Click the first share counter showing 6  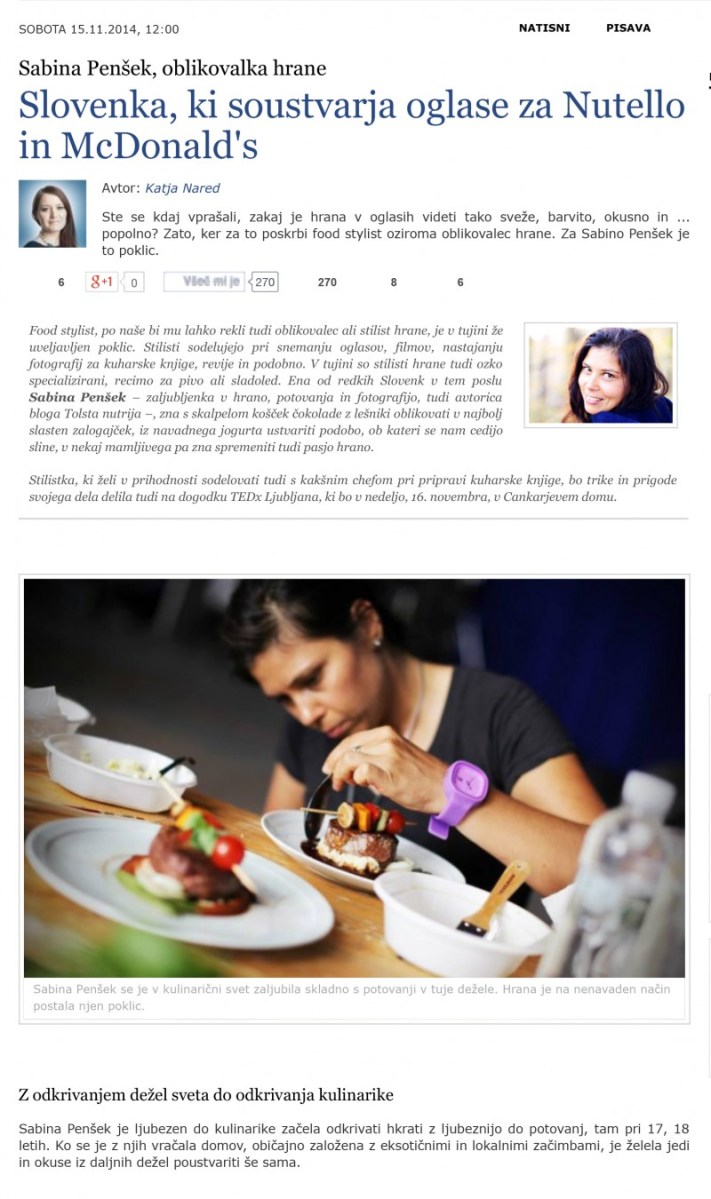pos(61,282)
